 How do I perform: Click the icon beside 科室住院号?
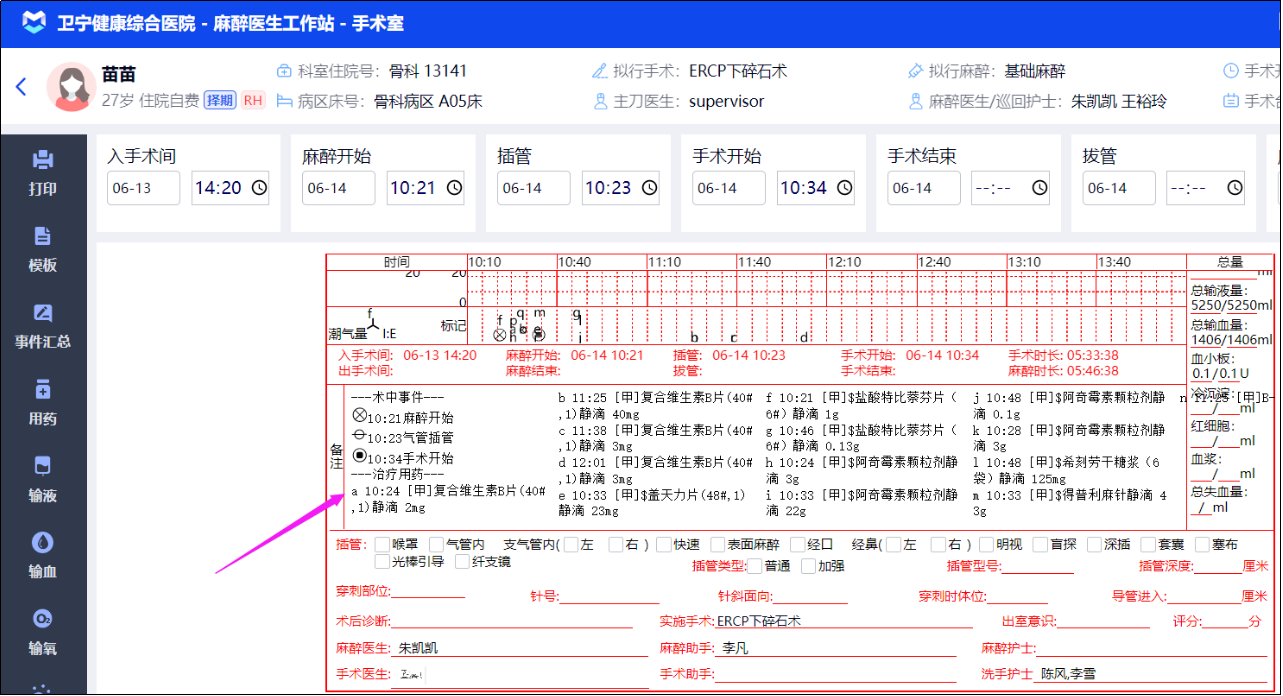(x=284, y=72)
